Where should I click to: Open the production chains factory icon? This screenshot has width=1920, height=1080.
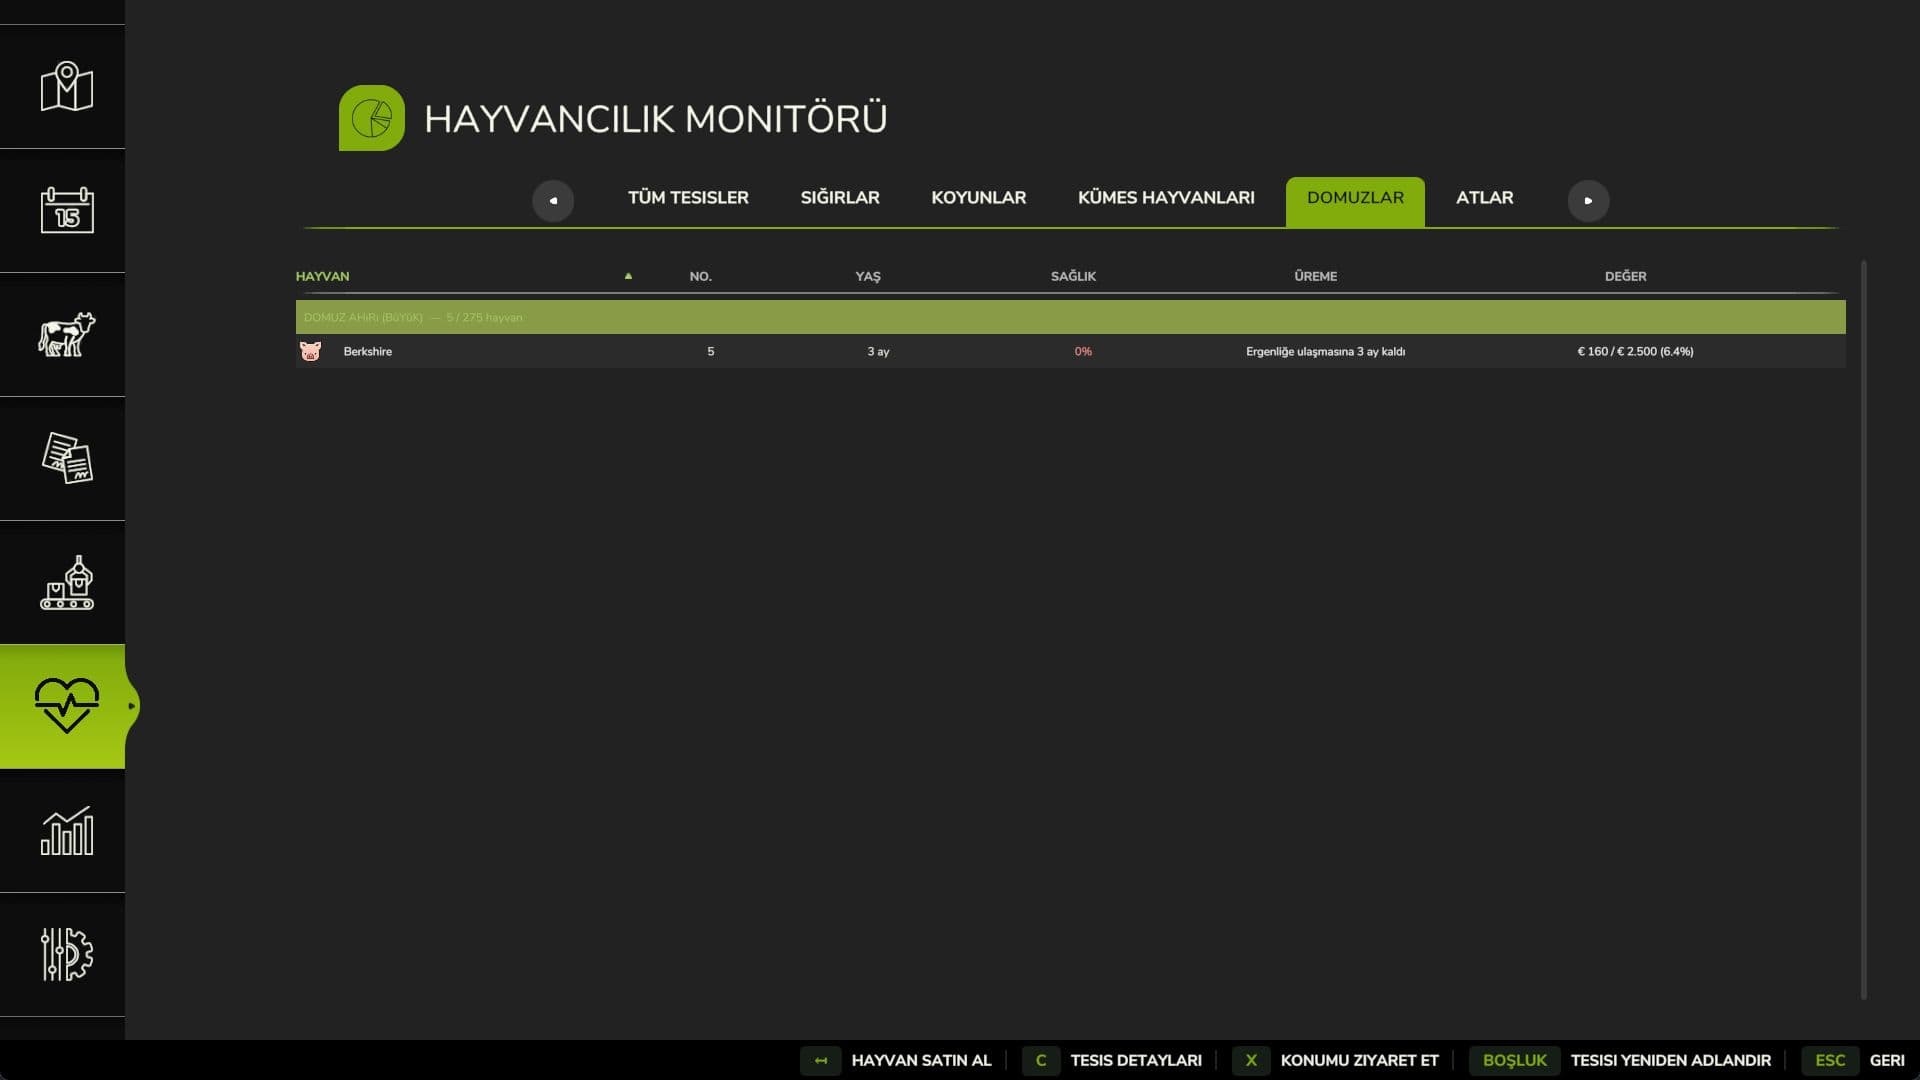[67, 582]
